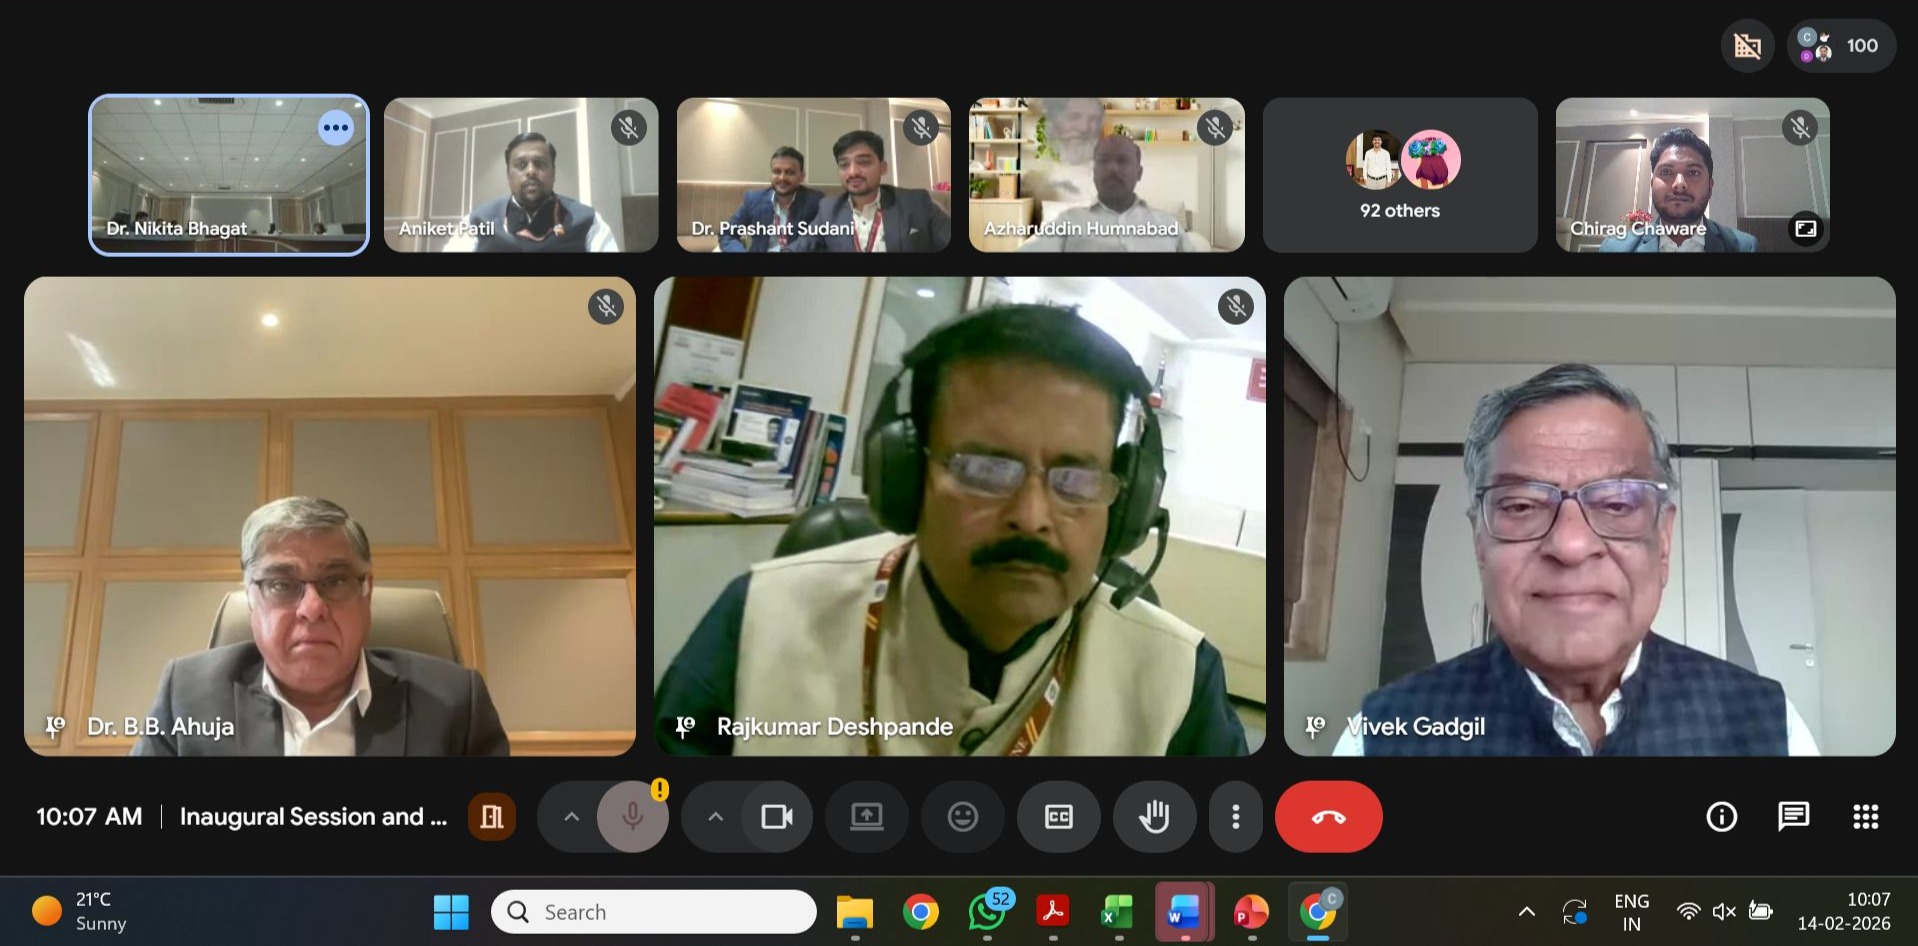Expand audio settings chevron beside microphone
Viewport: 1918px width, 946px height.
[571, 817]
